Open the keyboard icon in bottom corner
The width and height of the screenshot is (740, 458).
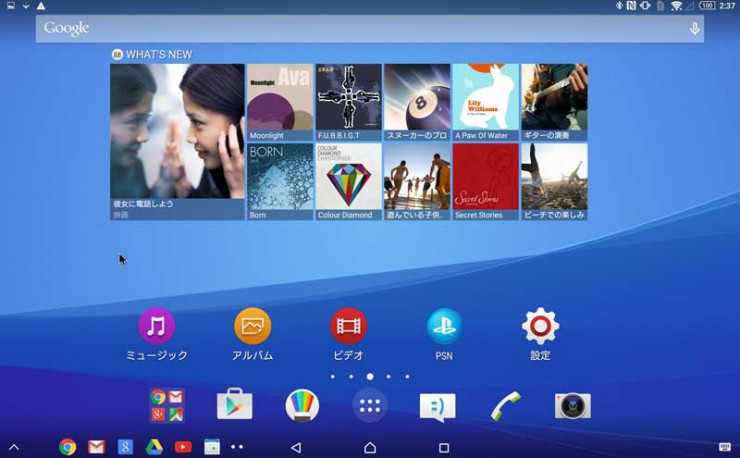[725, 447]
